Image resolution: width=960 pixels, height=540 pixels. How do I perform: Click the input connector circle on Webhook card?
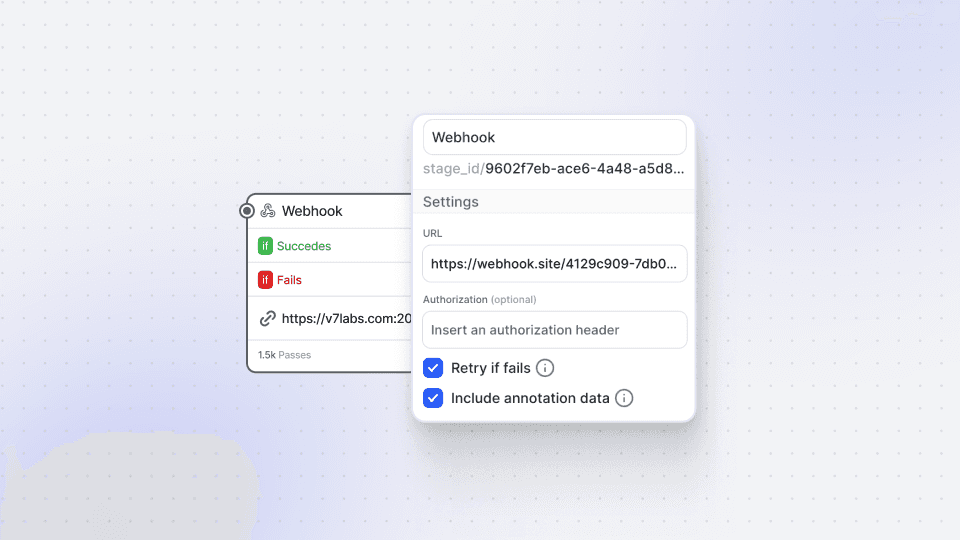pyautogui.click(x=247, y=211)
